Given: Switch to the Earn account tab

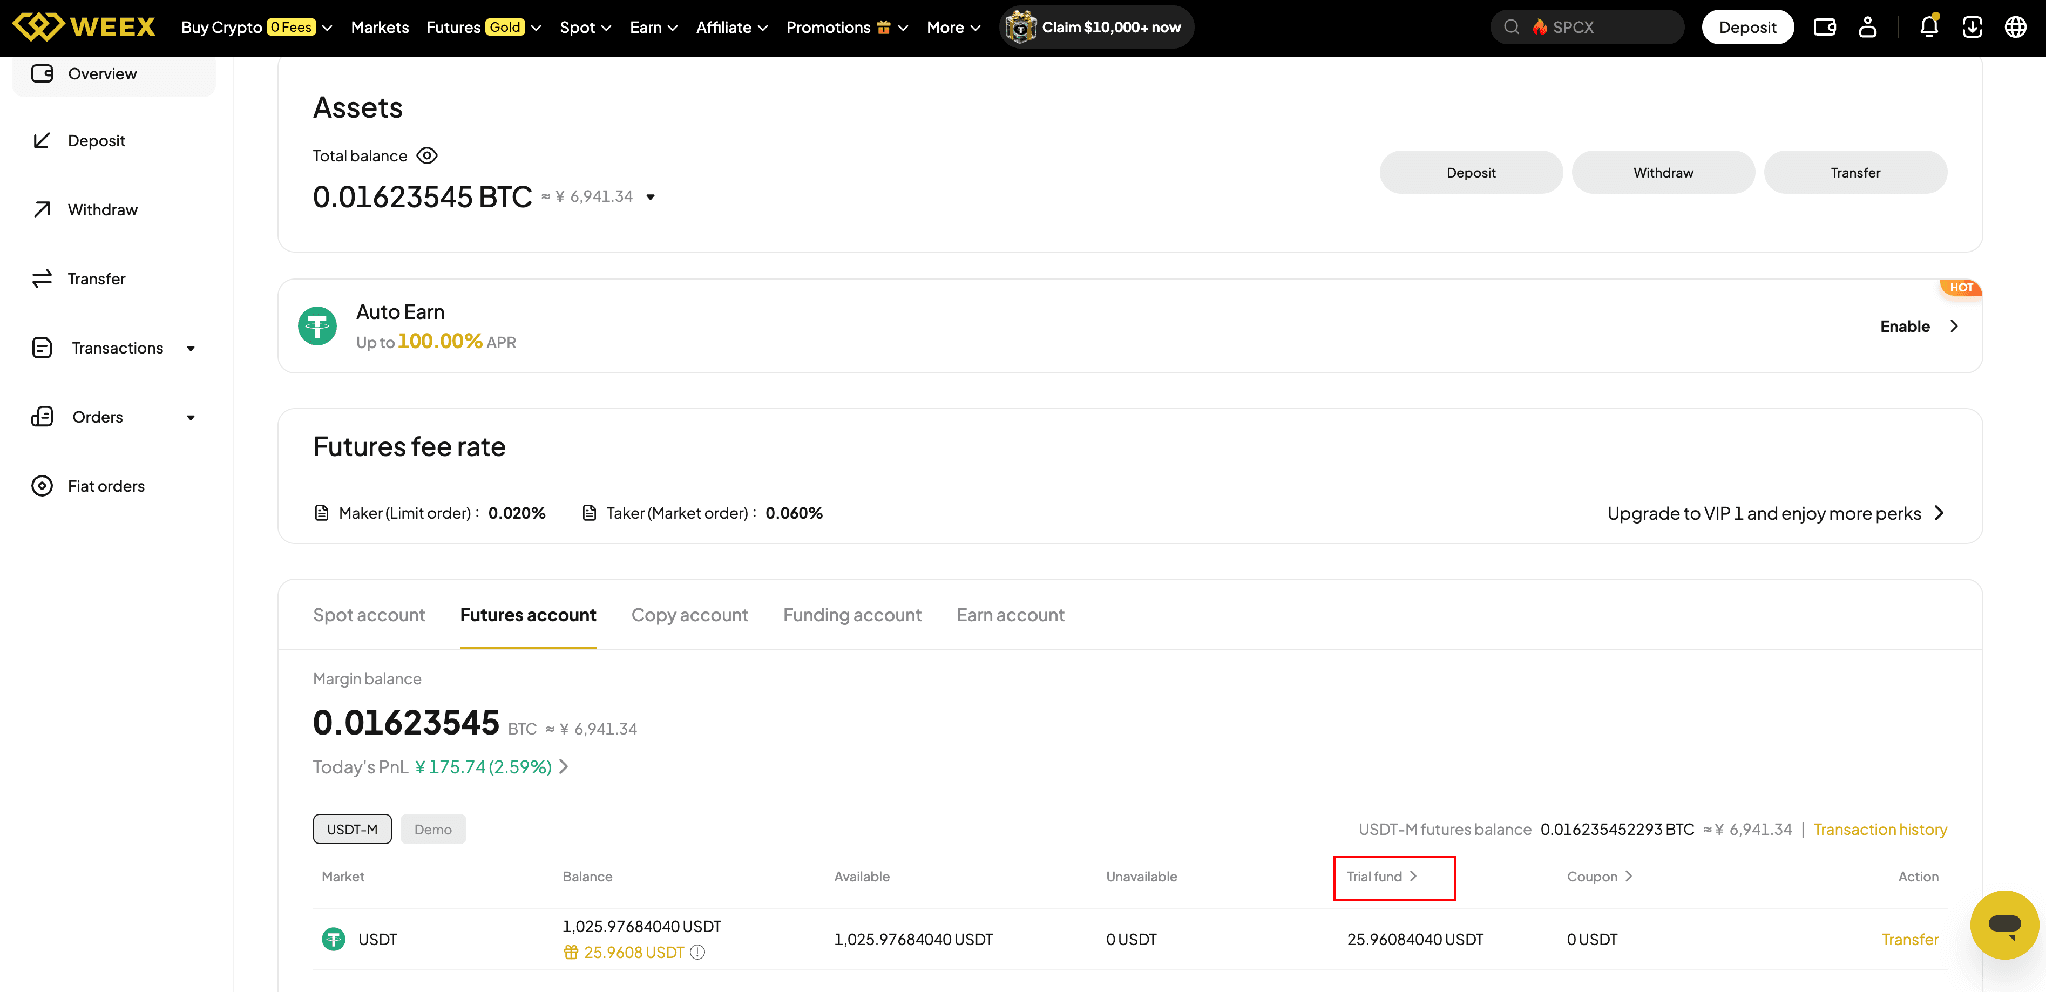Looking at the screenshot, I should 1010,615.
